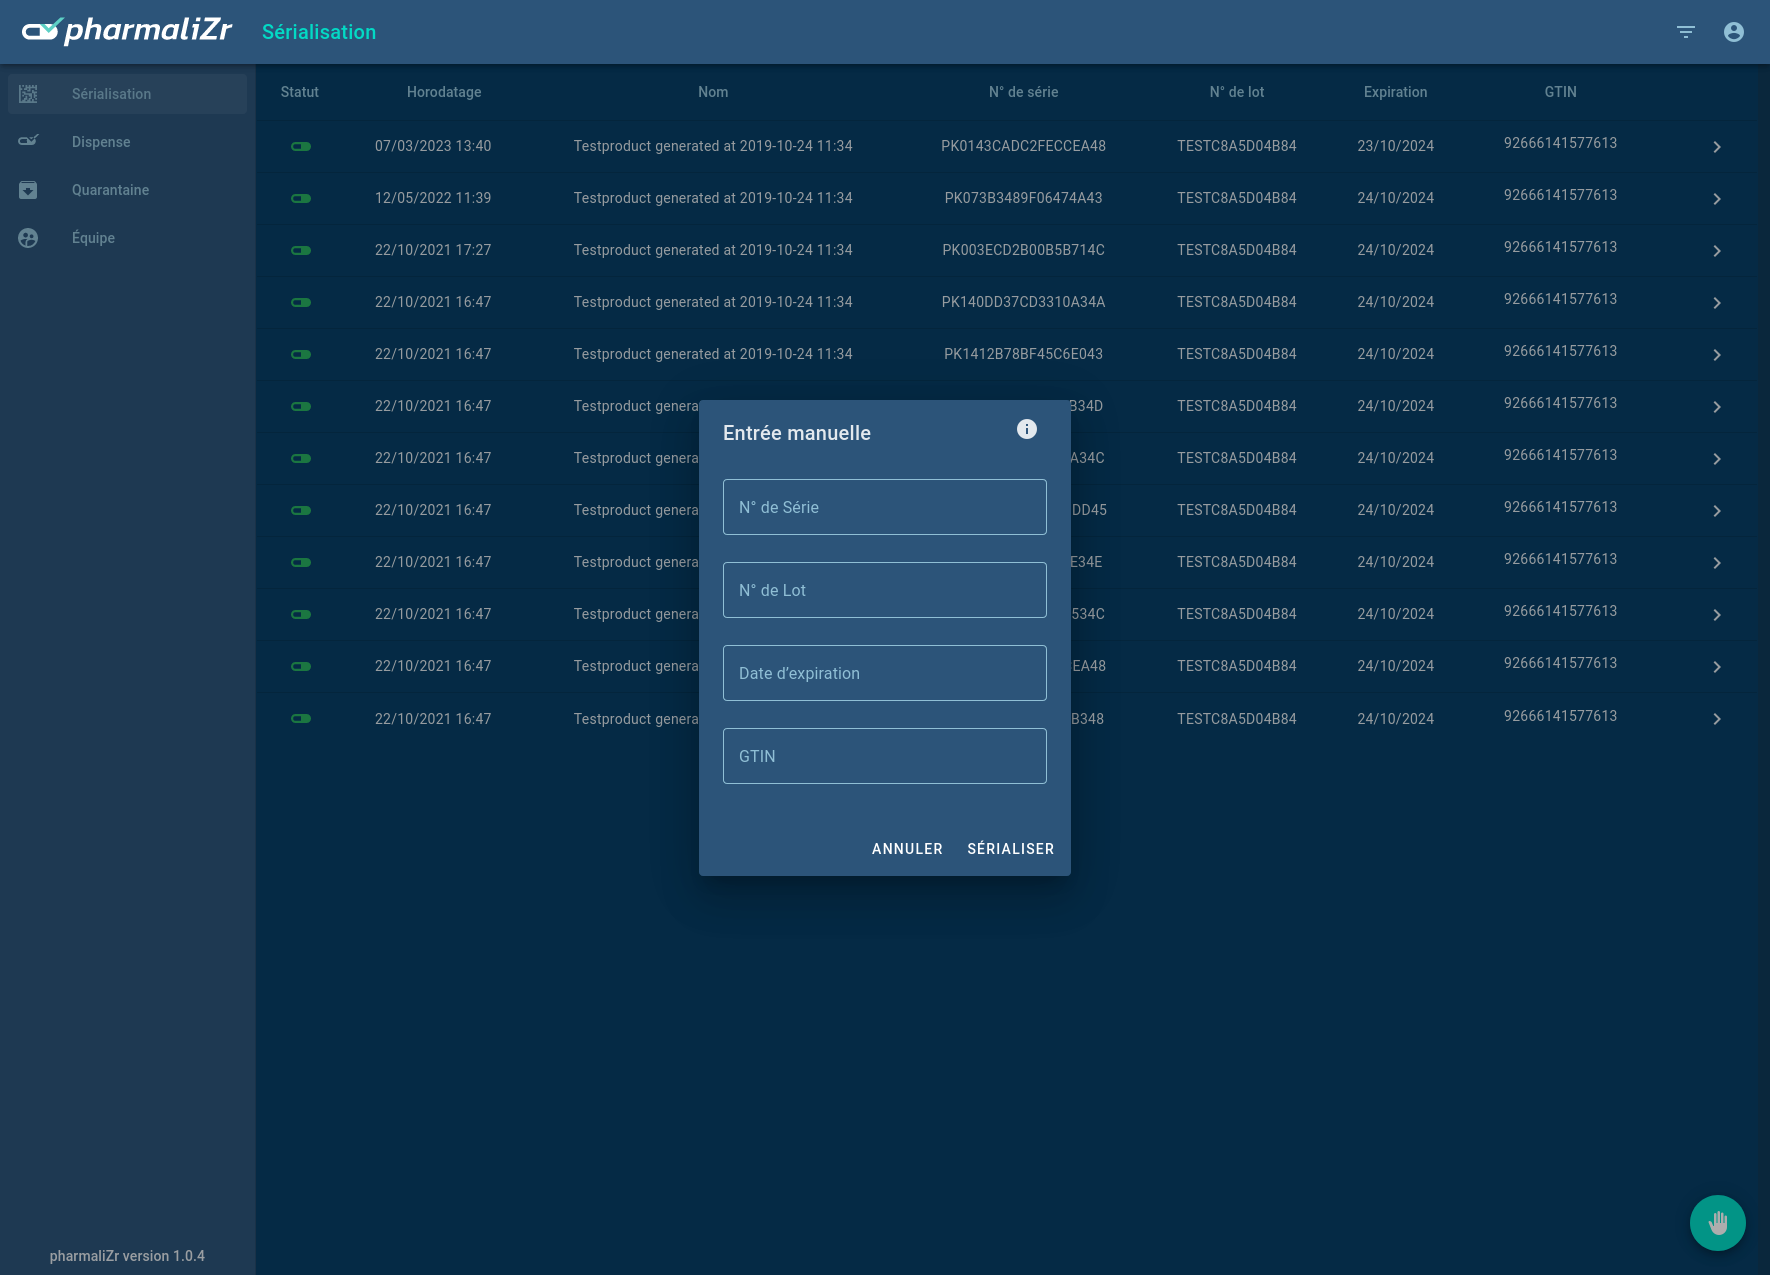Expand the PK073B3489F06474A43 row chevron
The width and height of the screenshot is (1770, 1275).
point(1717,199)
